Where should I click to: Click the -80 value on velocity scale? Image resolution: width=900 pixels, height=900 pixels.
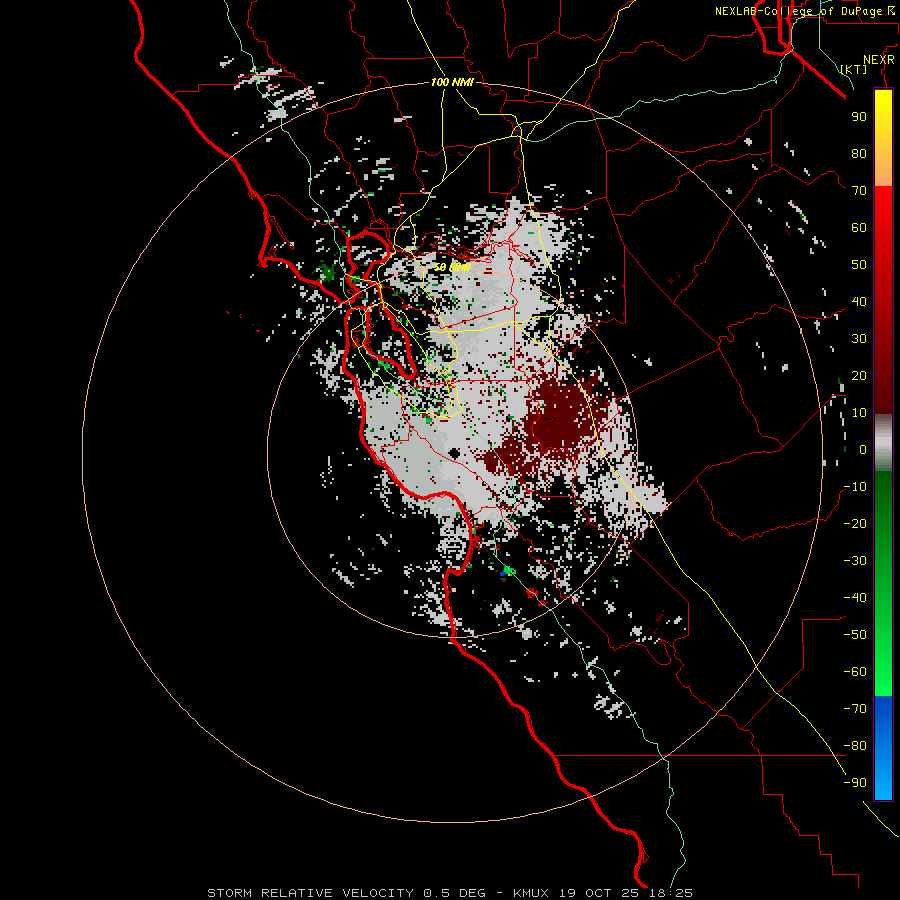pyautogui.click(x=855, y=746)
